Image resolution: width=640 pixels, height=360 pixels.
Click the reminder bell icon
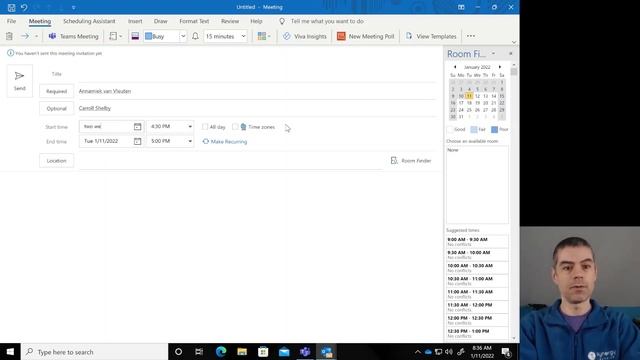click(196, 36)
